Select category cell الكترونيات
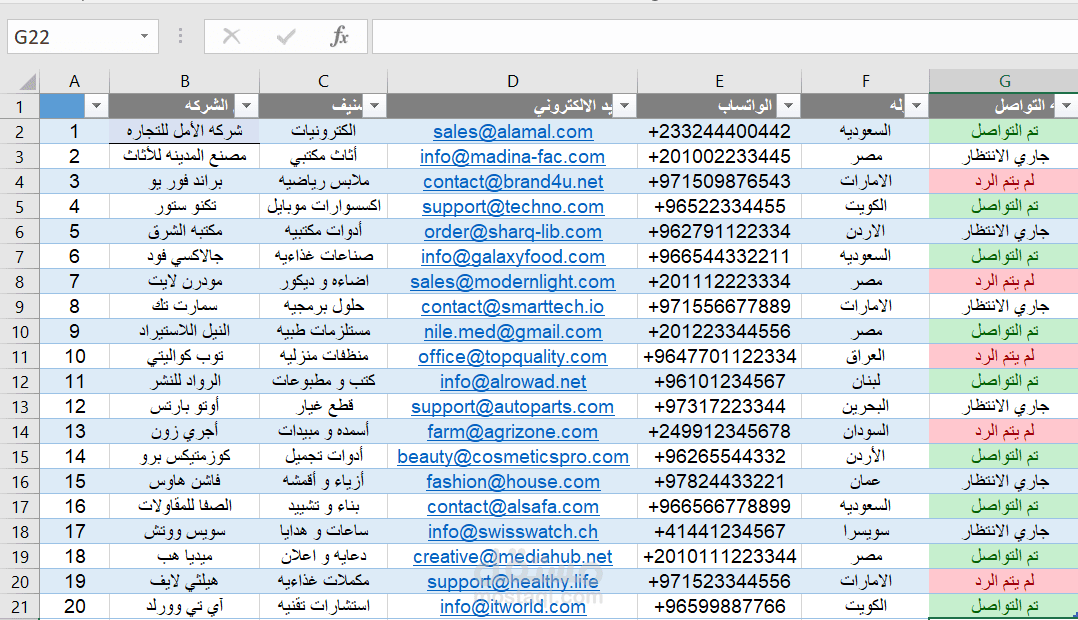This screenshot has height=620, width=1078. tap(323, 131)
